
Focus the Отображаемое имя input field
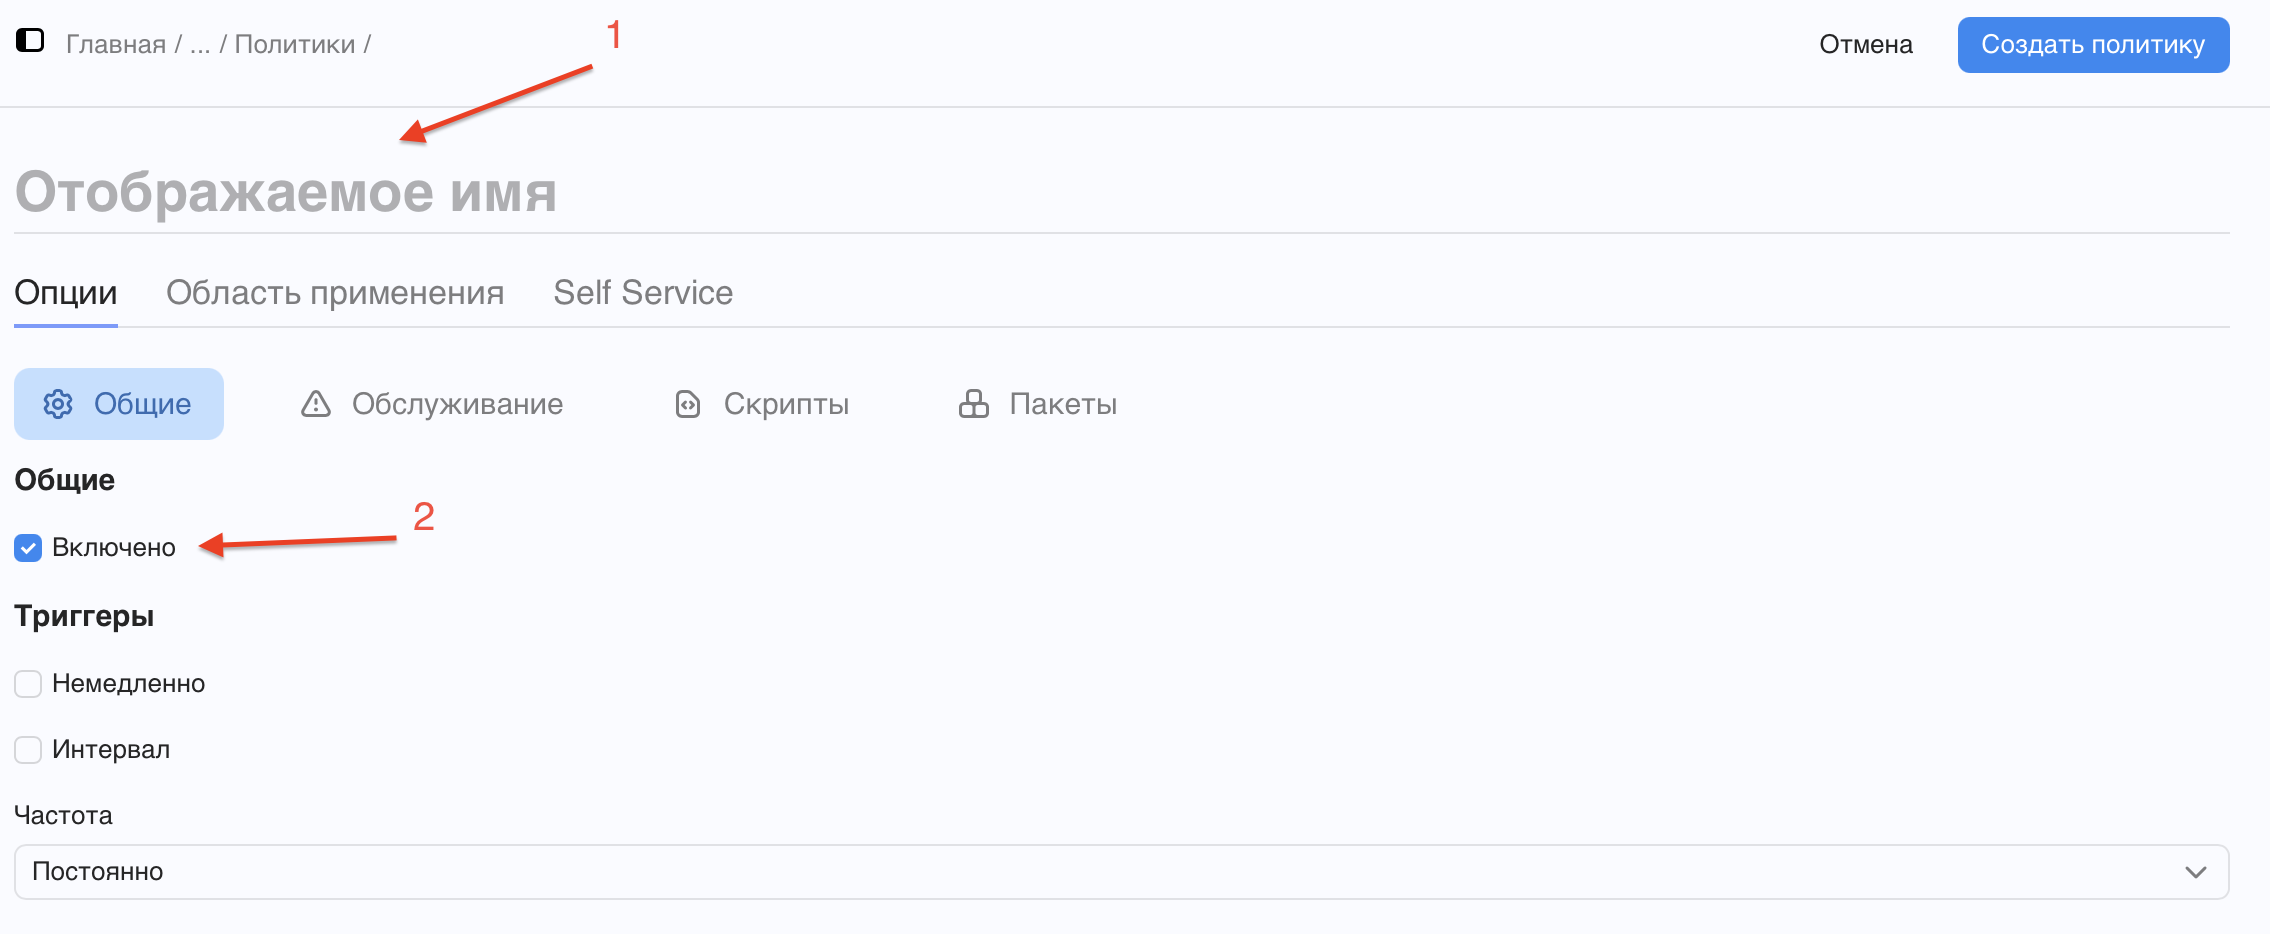(x=1122, y=192)
